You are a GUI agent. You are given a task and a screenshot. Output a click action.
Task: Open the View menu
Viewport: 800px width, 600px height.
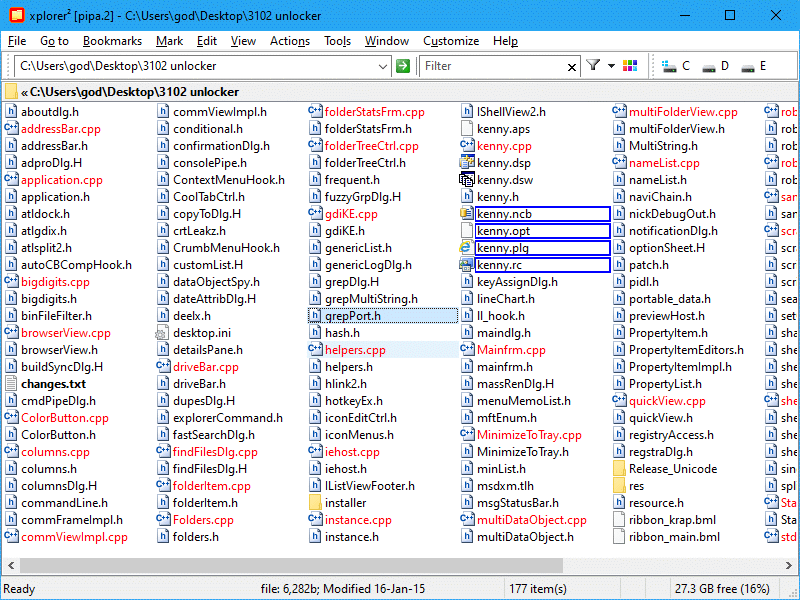coord(243,41)
